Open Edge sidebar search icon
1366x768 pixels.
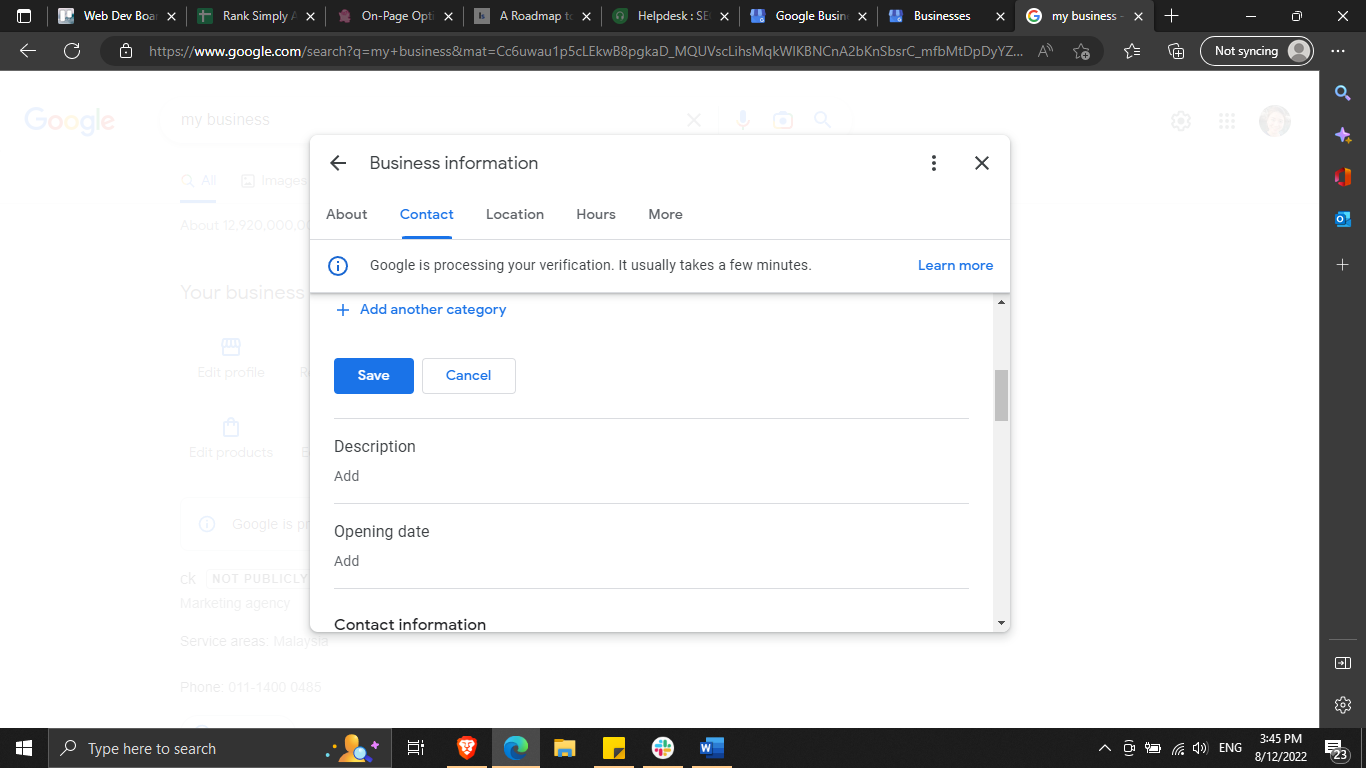(1343, 93)
